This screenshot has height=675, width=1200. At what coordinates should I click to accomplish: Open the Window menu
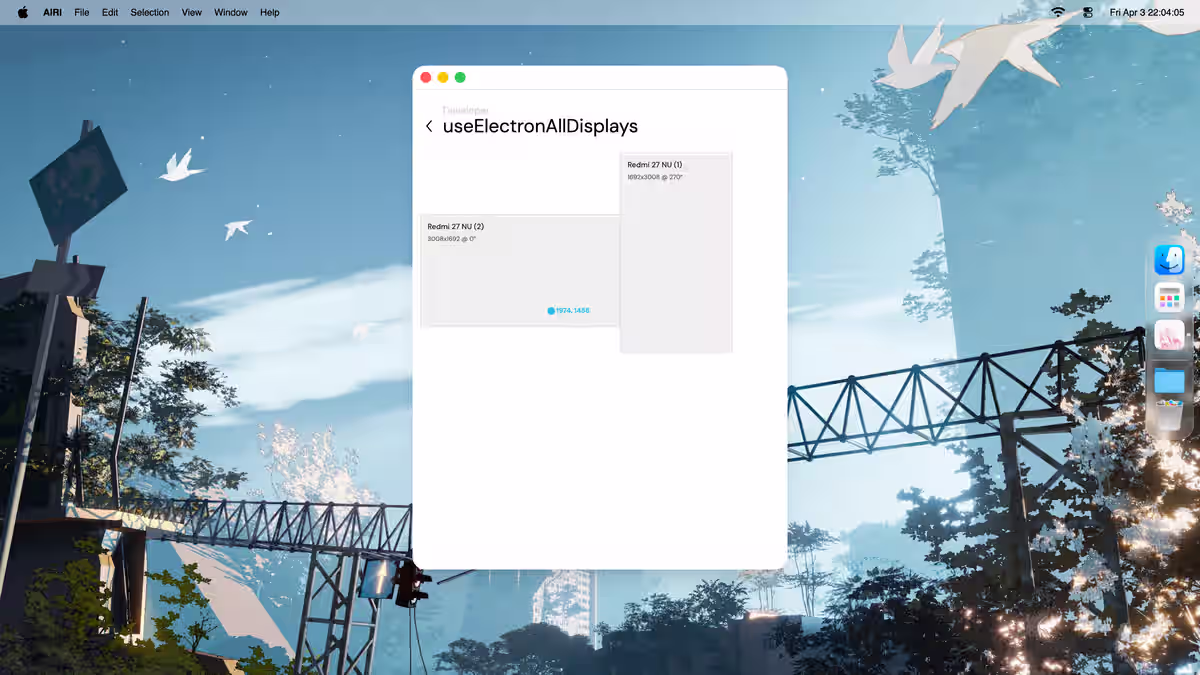pos(231,12)
